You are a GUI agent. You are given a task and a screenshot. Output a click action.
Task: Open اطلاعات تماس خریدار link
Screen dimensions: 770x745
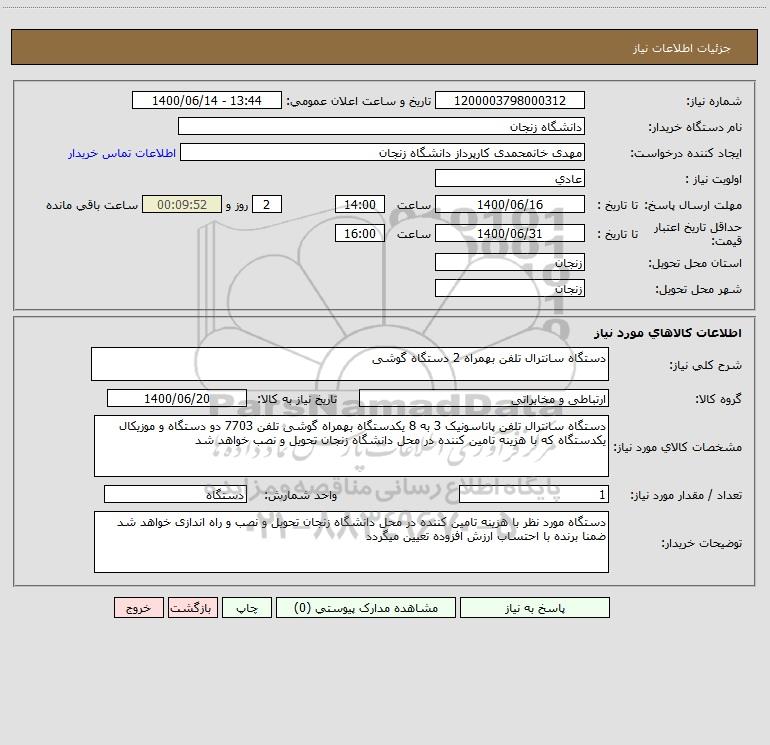pos(122,153)
